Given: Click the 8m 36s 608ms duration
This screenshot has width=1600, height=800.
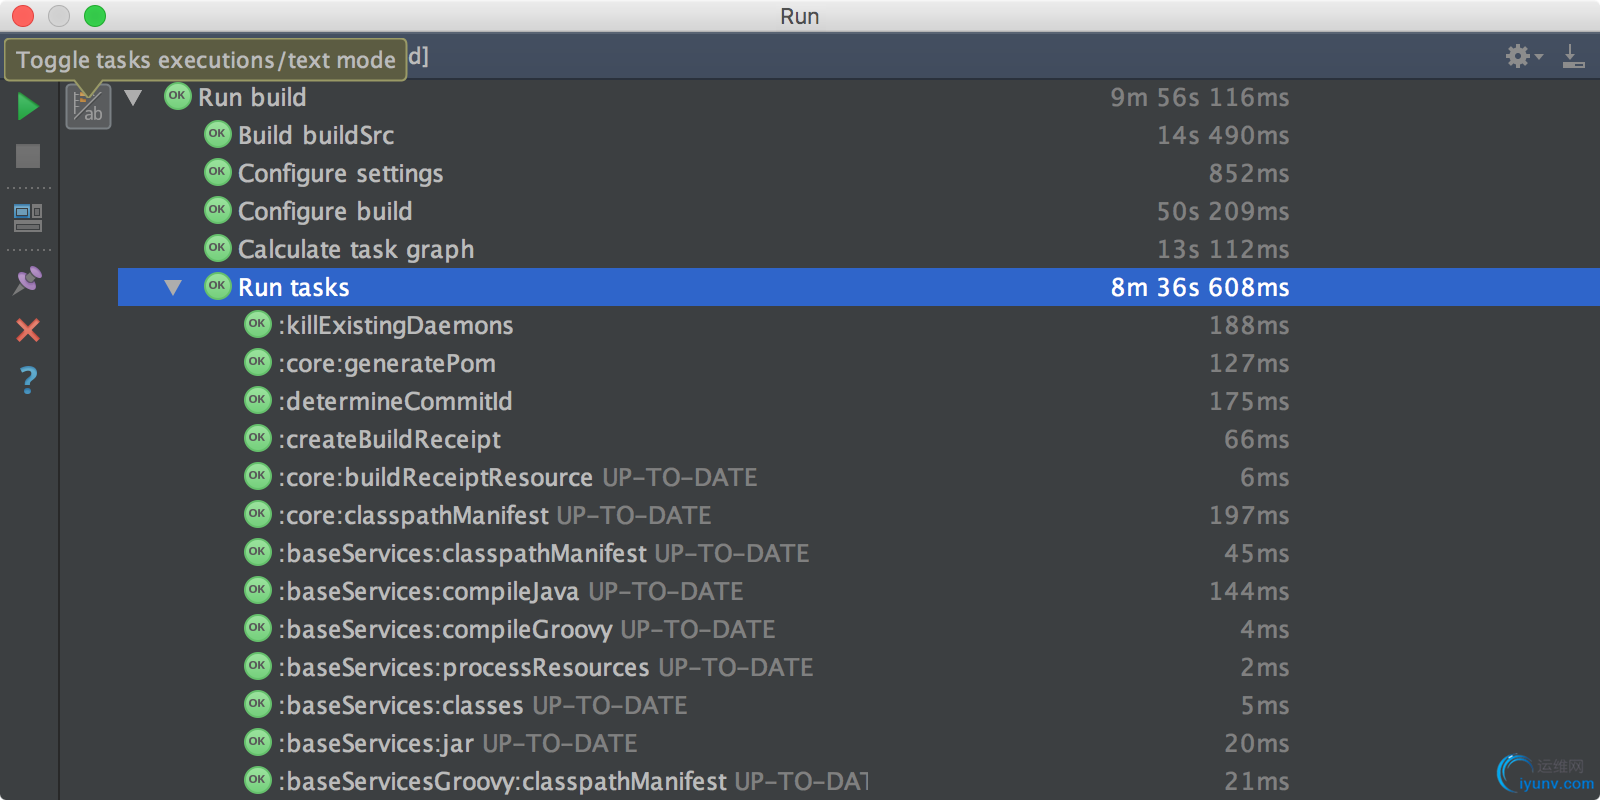Looking at the screenshot, I should (x=1199, y=288).
